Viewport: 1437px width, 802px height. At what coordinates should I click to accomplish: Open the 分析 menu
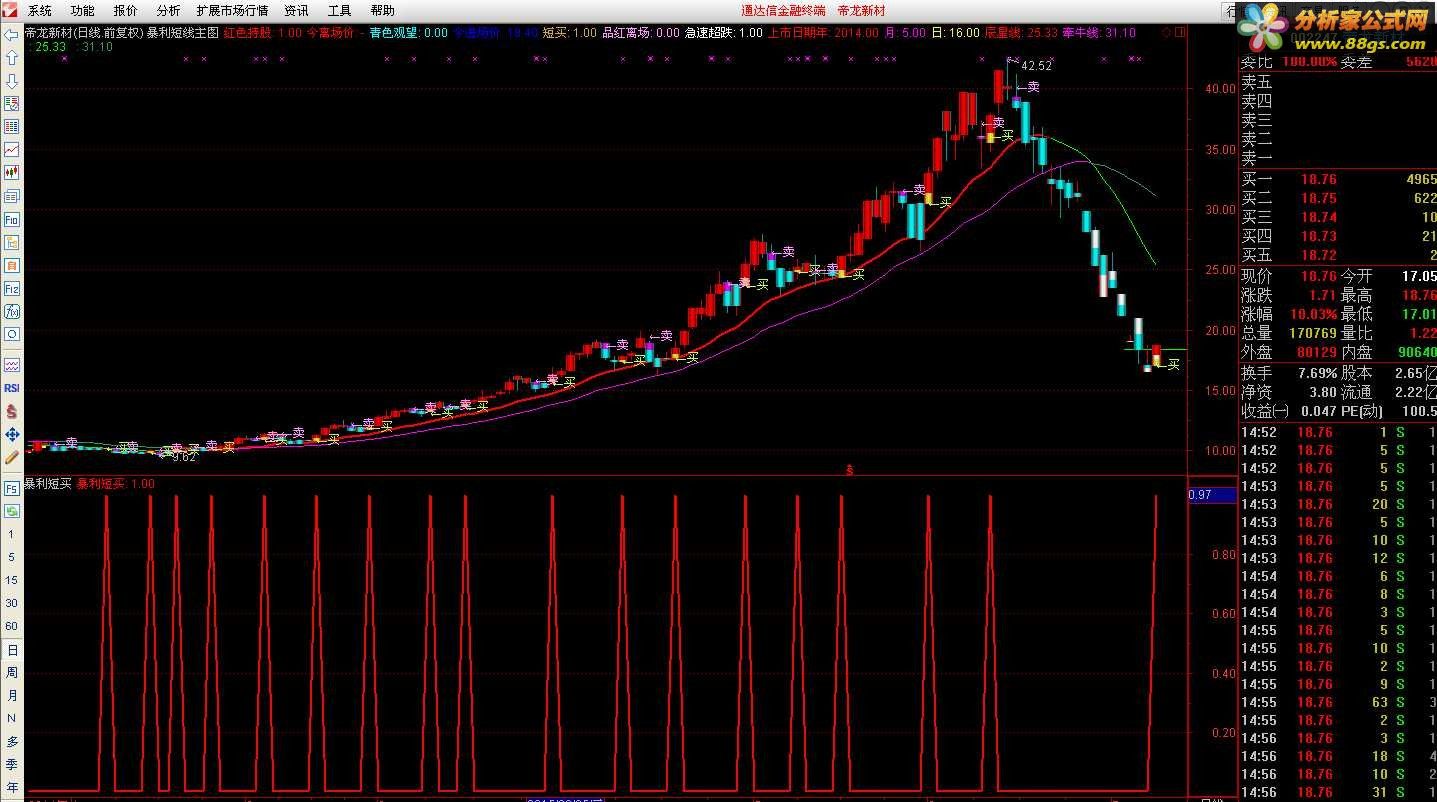coord(169,11)
